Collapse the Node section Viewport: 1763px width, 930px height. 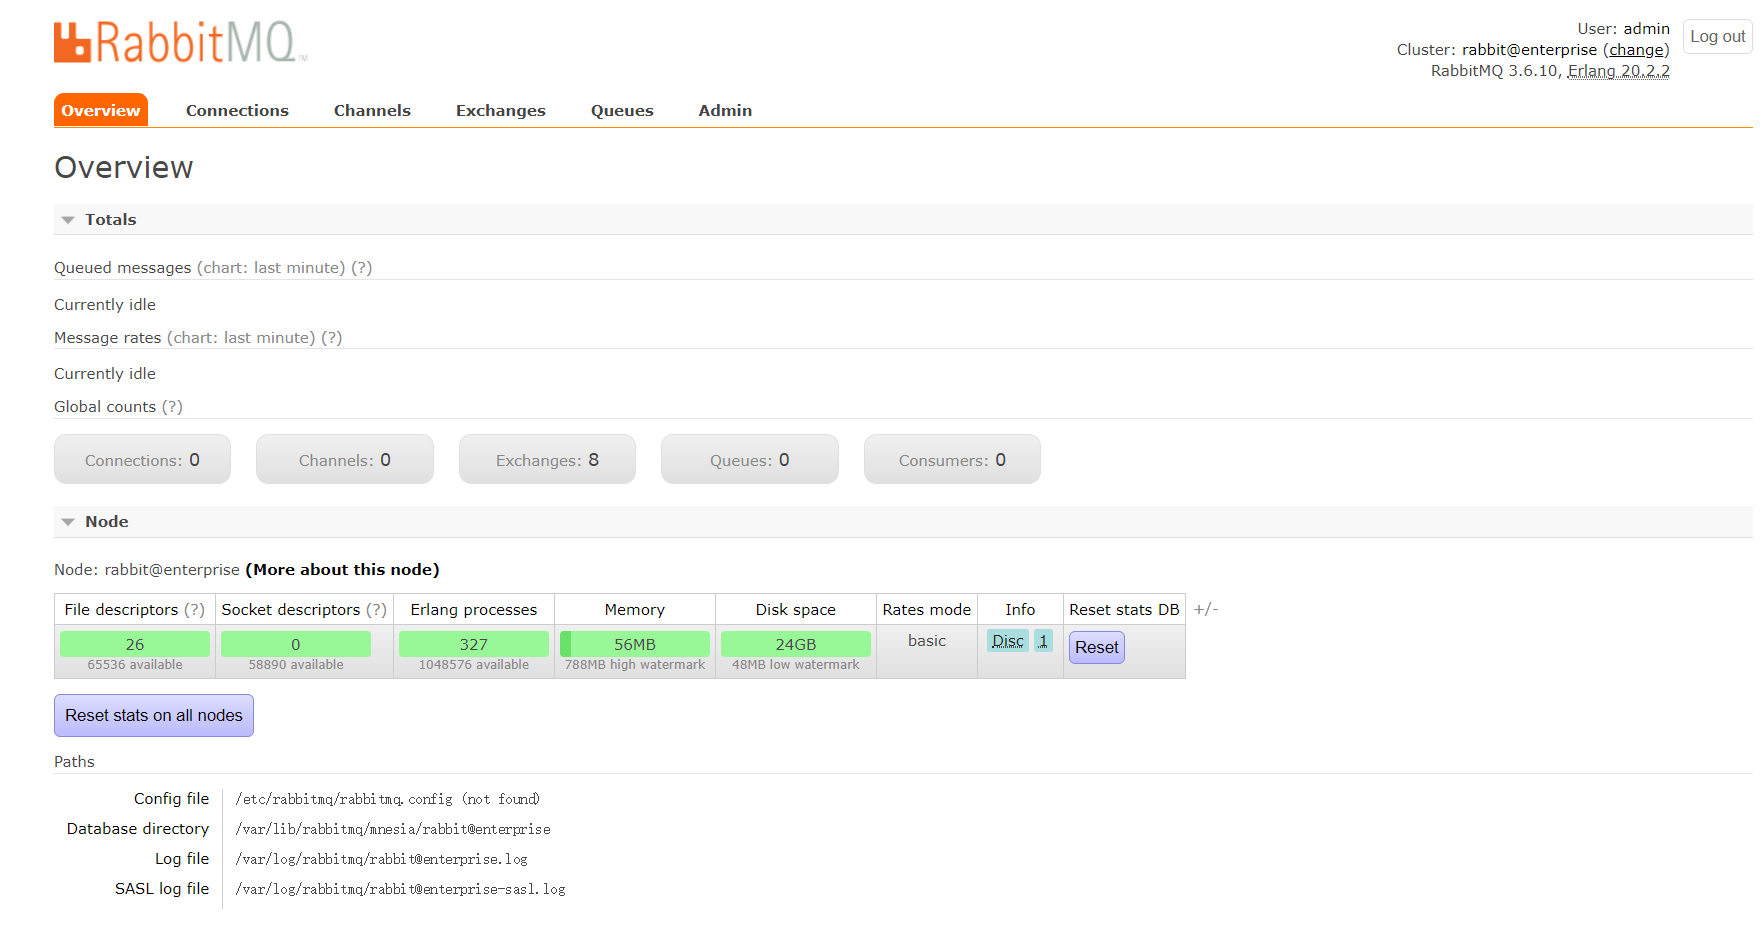pos(95,522)
